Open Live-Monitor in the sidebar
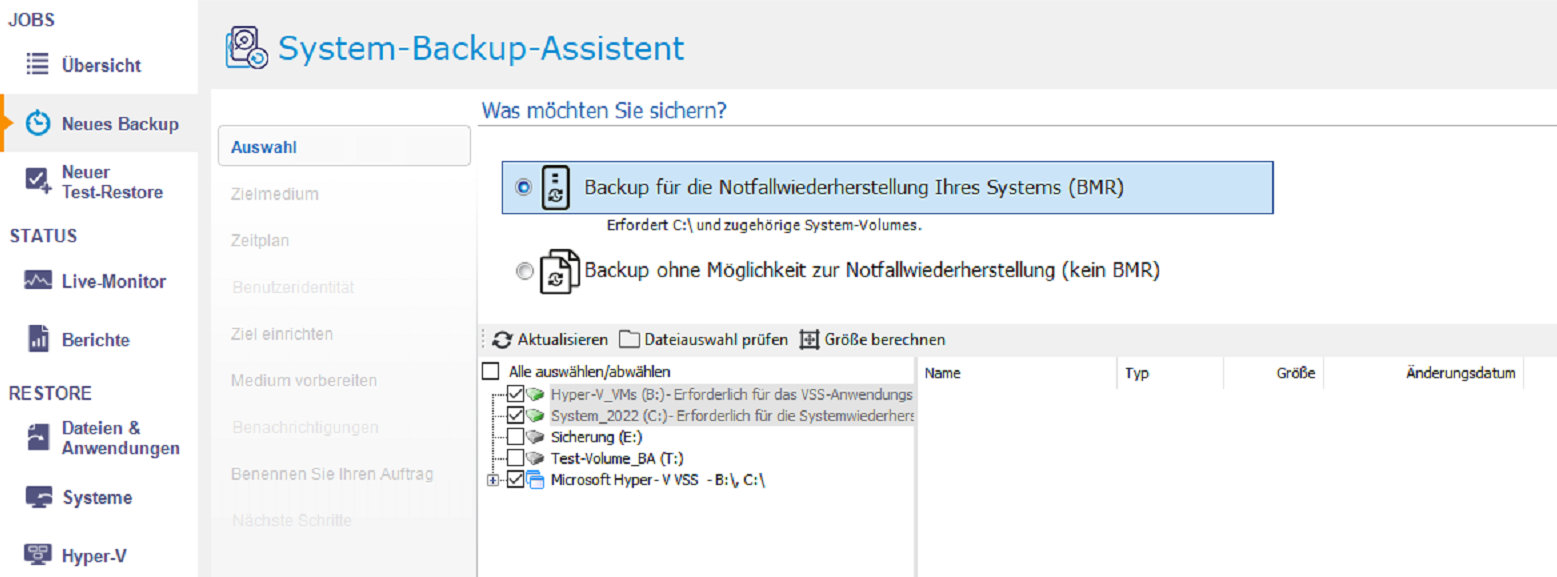Viewport: 1557px width, 577px height. 95,282
